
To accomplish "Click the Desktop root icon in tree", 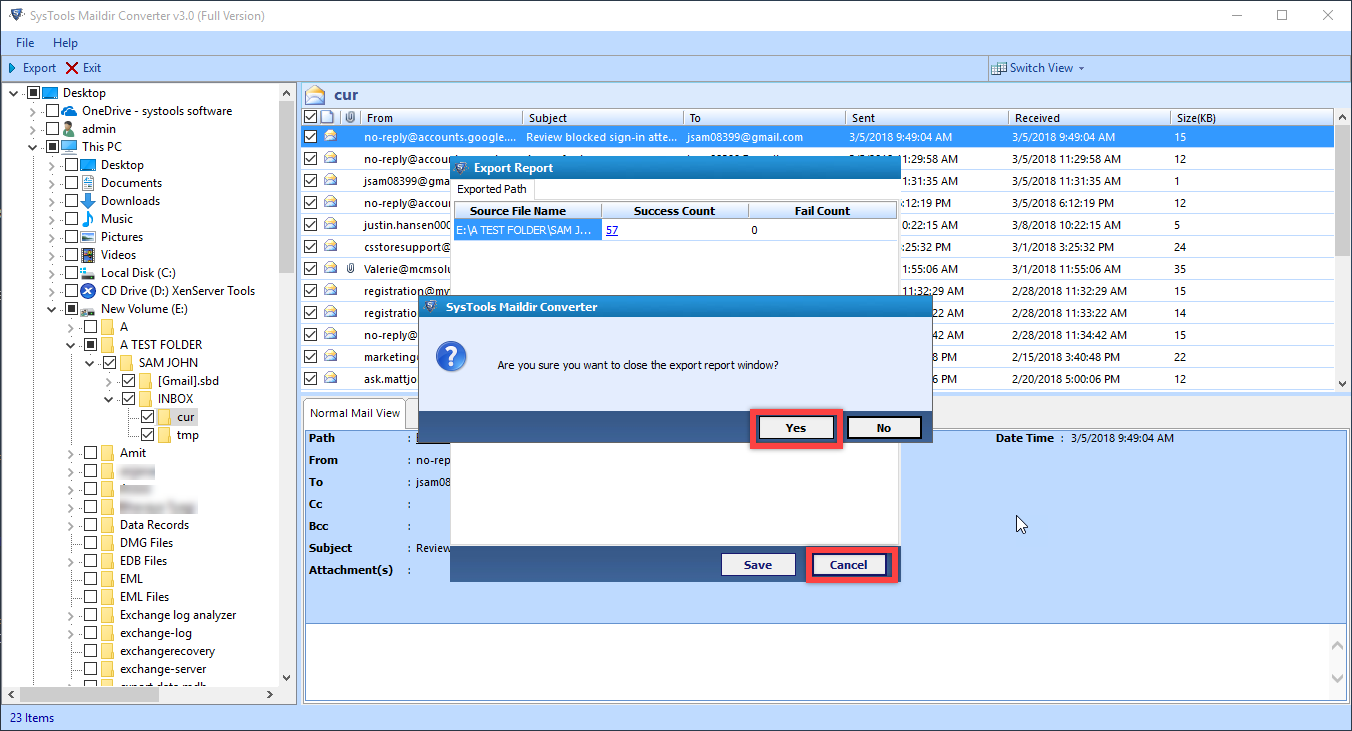I will tap(50, 93).
